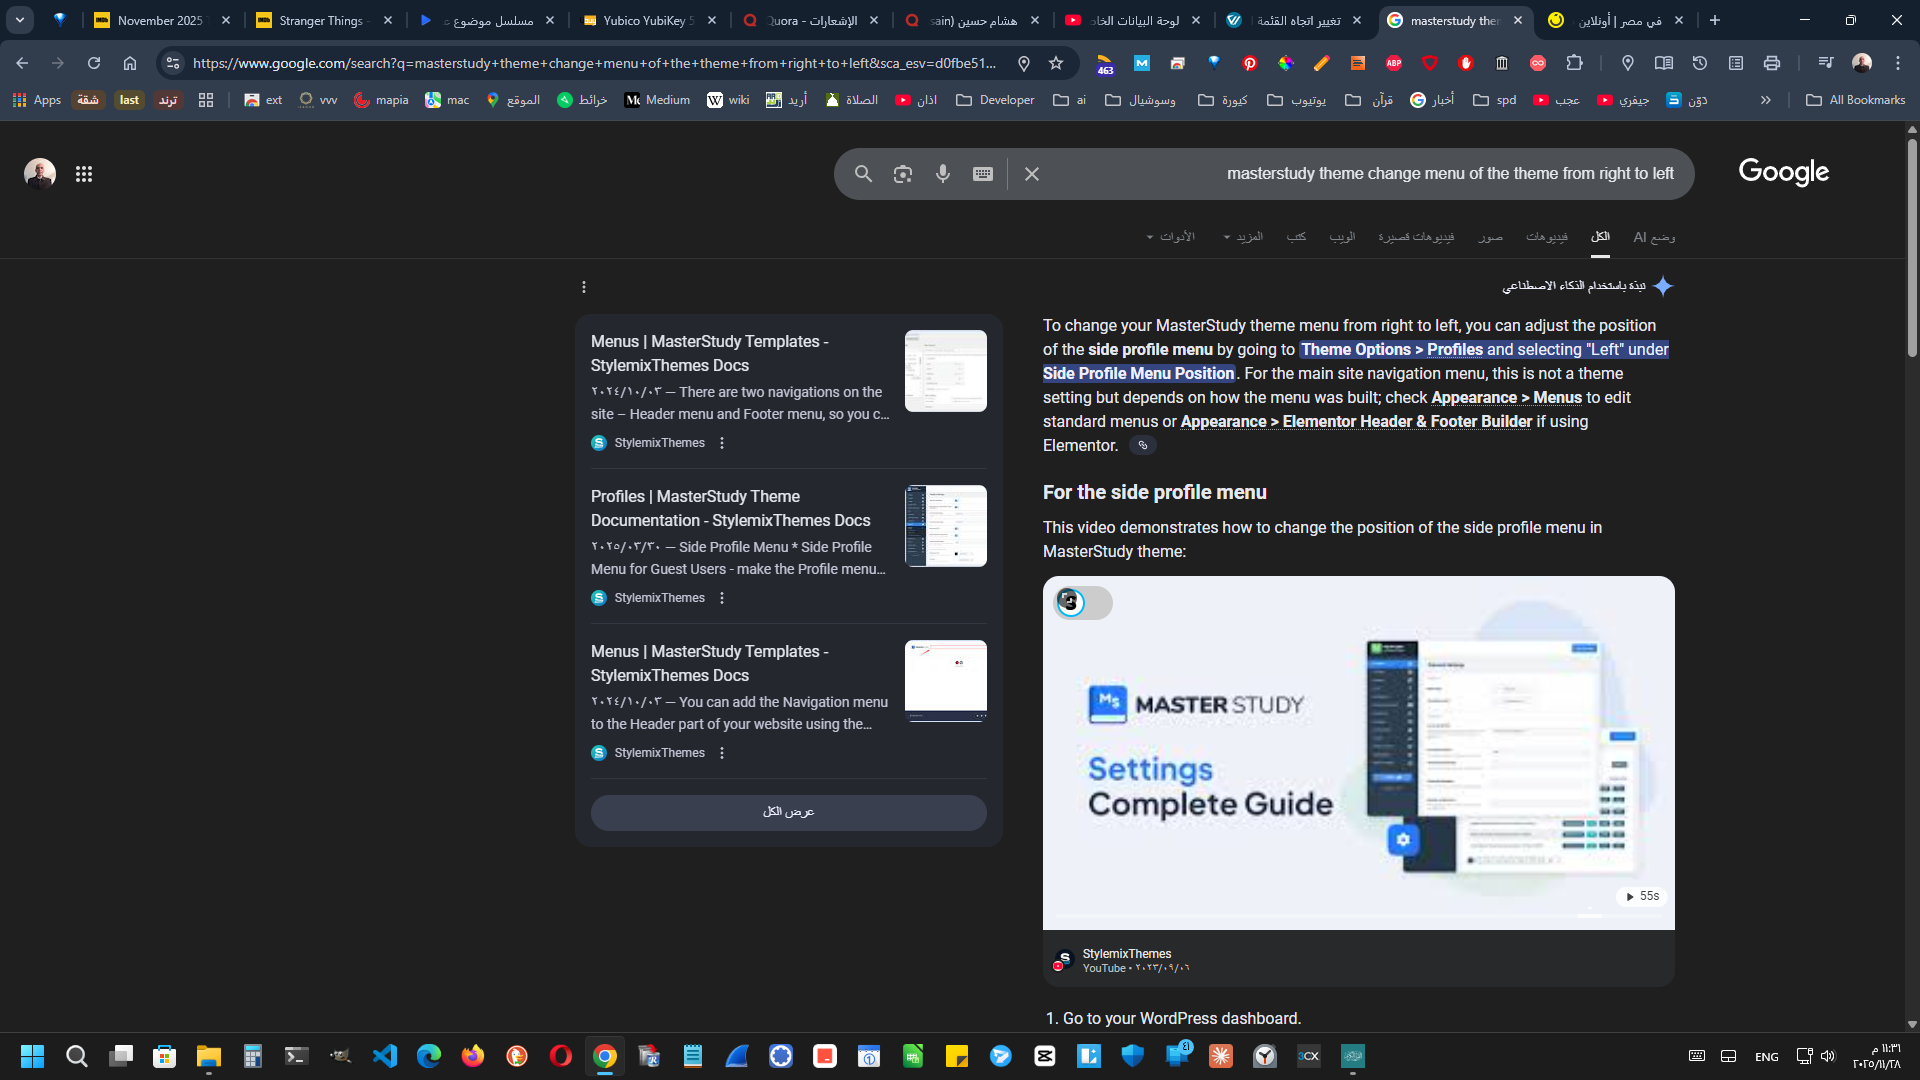
Task: Click the page vertical scrollbar thumb
Action: coord(1912,250)
